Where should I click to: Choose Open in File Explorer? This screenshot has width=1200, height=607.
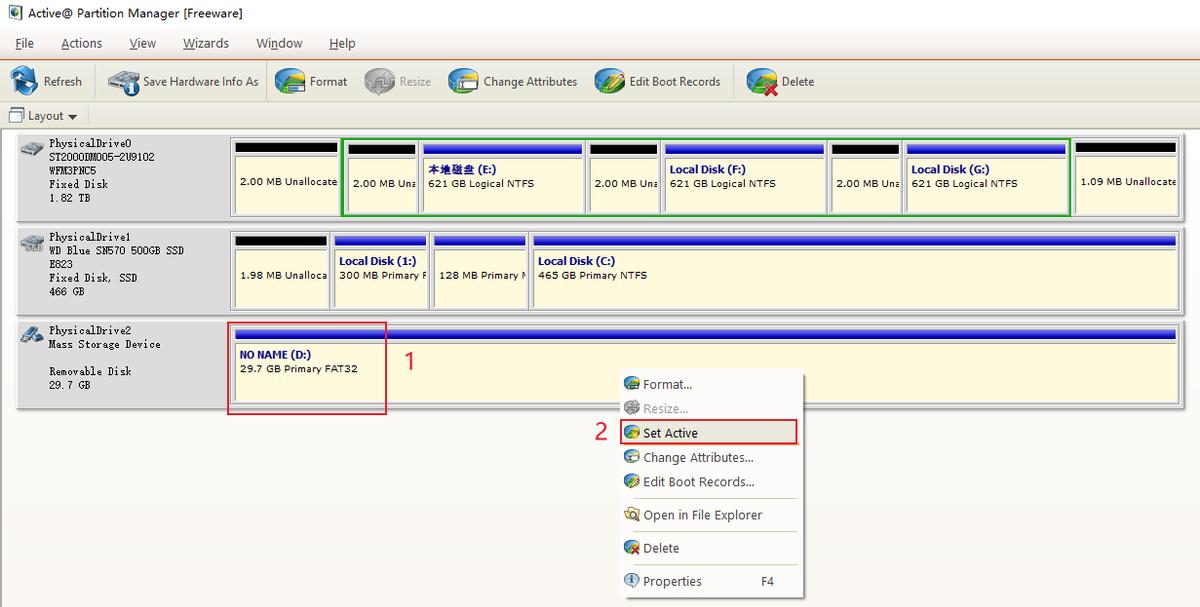[710, 515]
